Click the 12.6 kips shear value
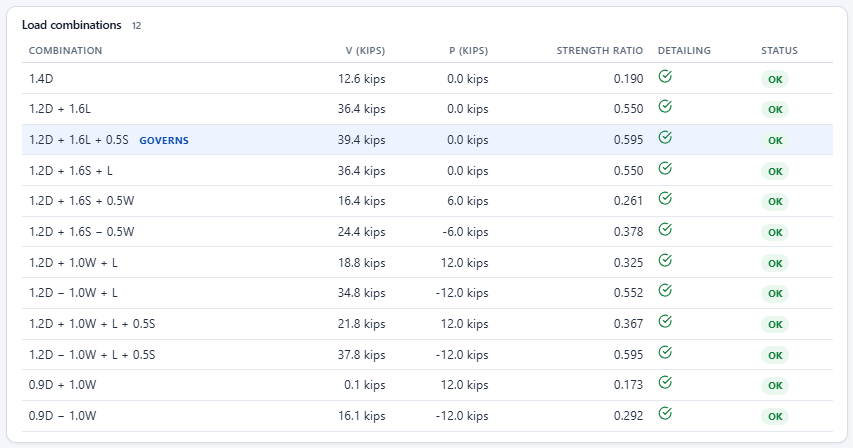This screenshot has width=853, height=448. pos(361,79)
